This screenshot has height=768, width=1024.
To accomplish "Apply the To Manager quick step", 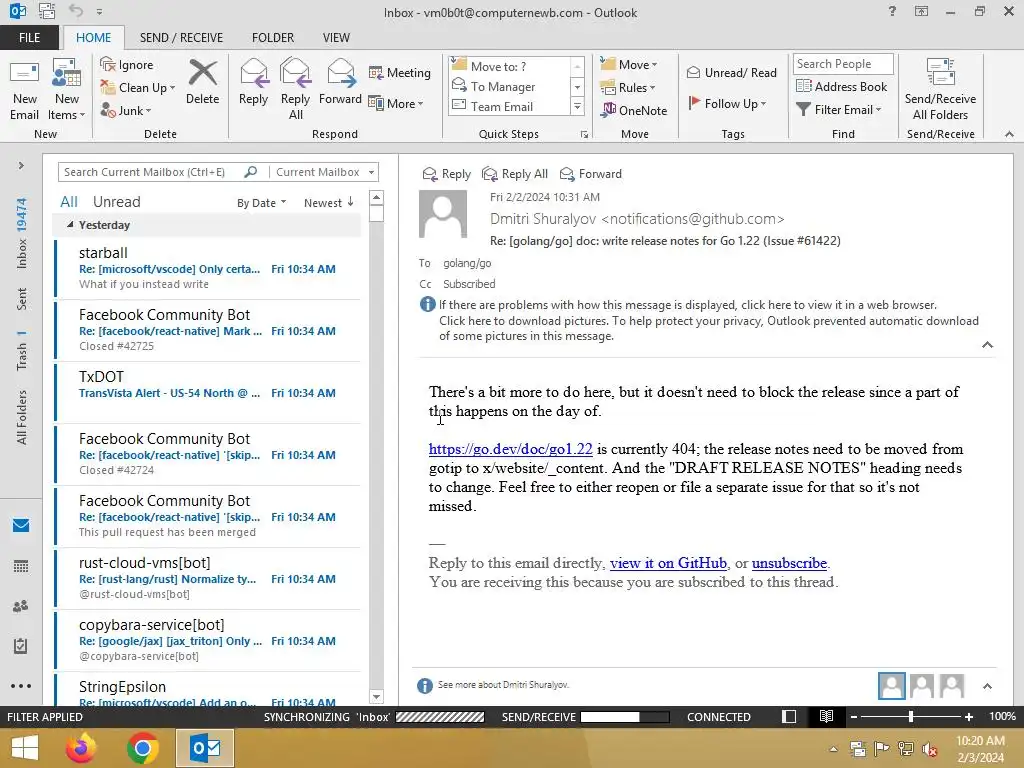I will (503, 86).
